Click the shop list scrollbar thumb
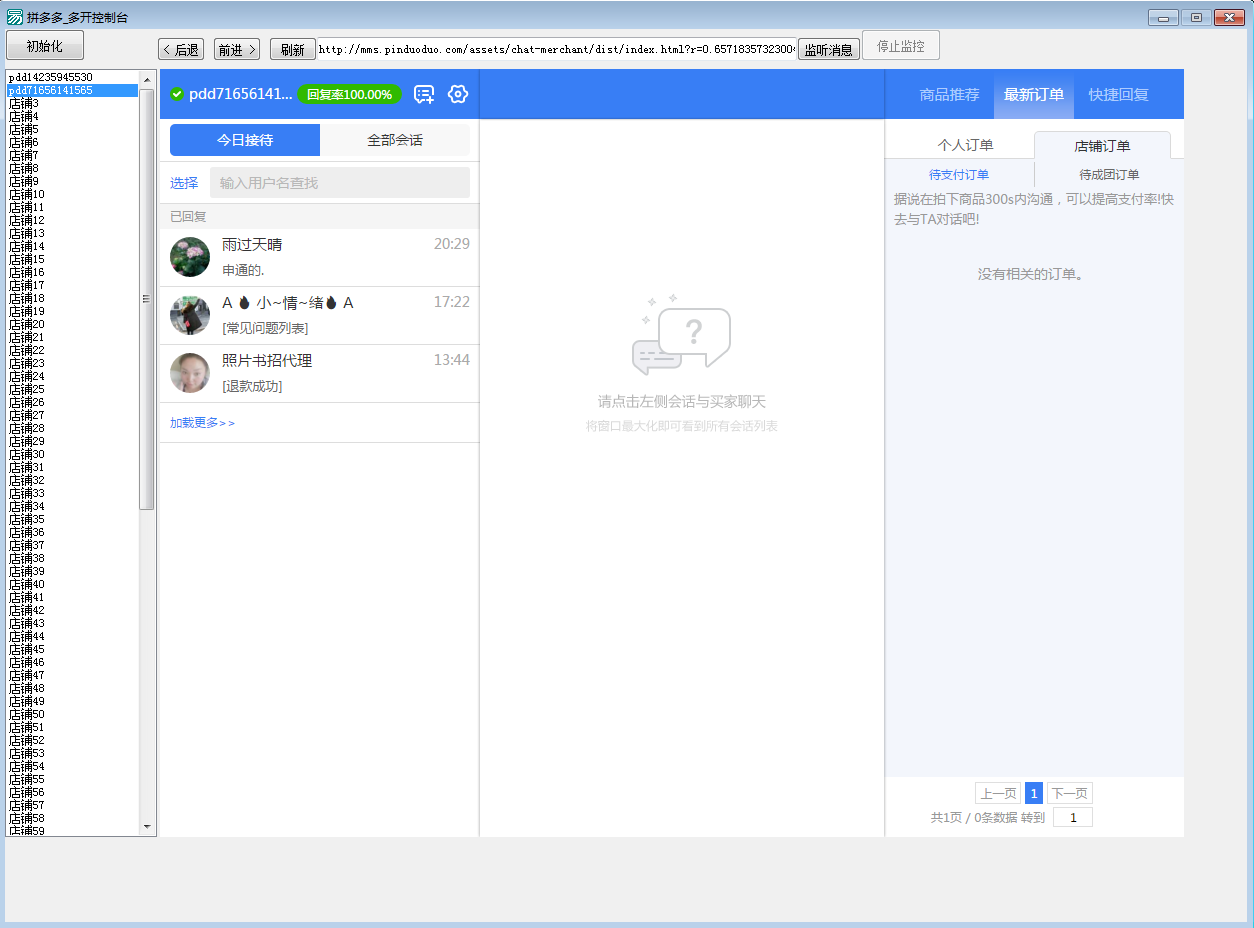The width and height of the screenshot is (1254, 928). [147, 299]
